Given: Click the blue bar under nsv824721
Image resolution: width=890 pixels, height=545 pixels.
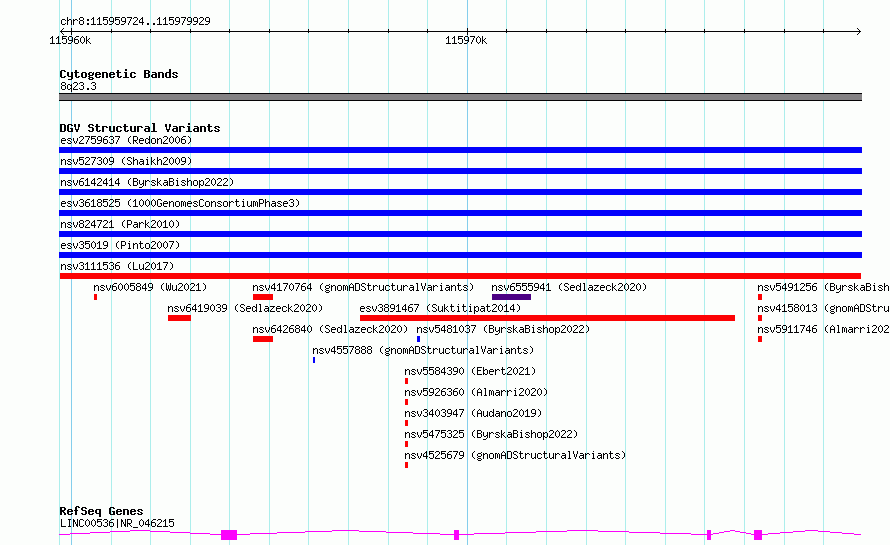Looking at the screenshot, I should [x=460, y=234].
